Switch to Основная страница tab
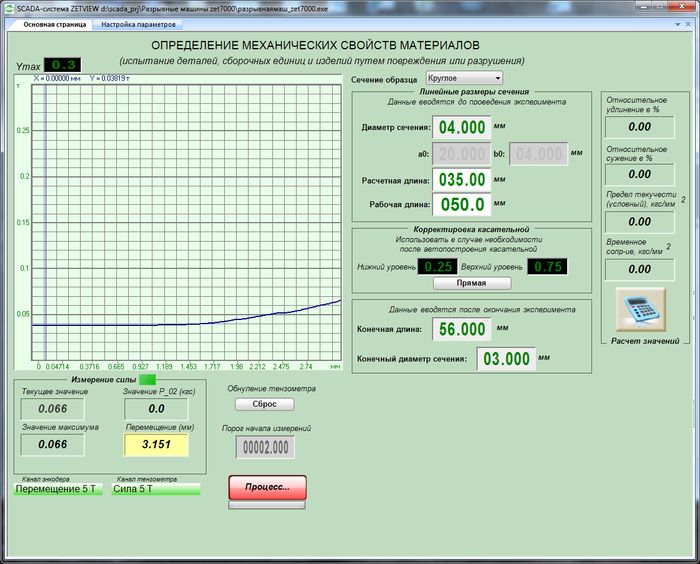The image size is (700, 564). click(x=54, y=25)
